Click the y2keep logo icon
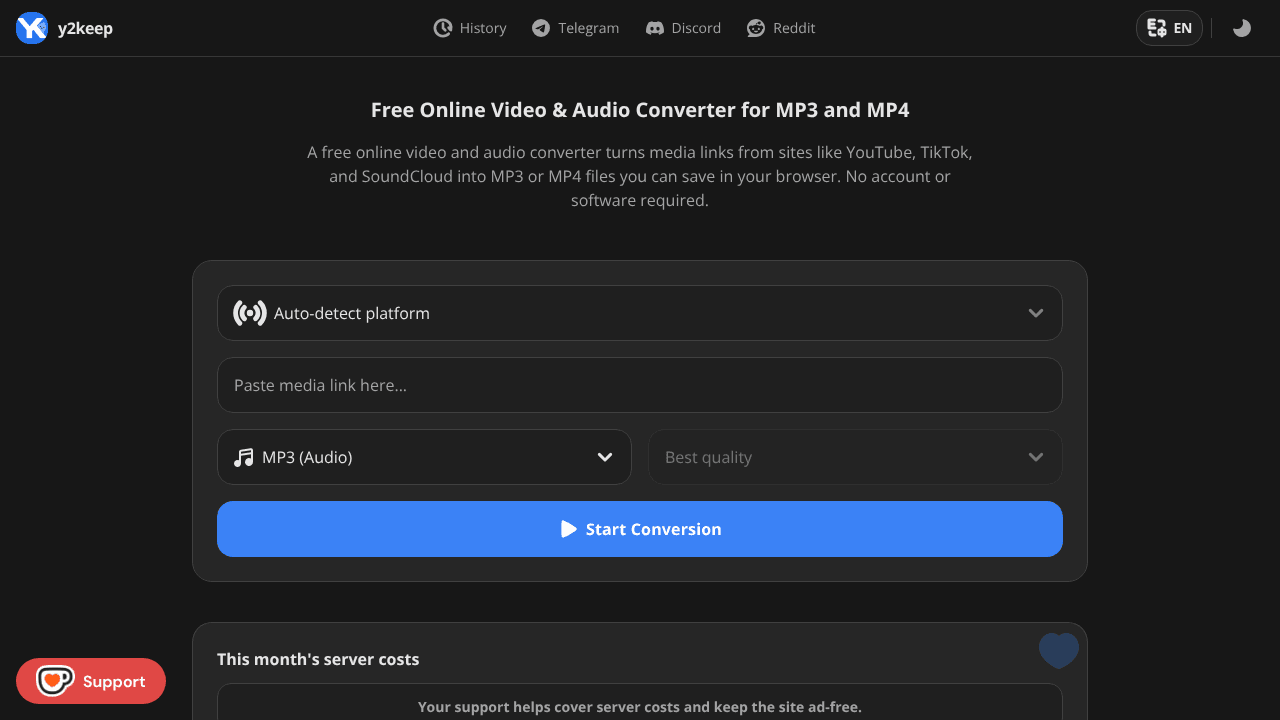This screenshot has width=1280, height=720. tap(32, 28)
